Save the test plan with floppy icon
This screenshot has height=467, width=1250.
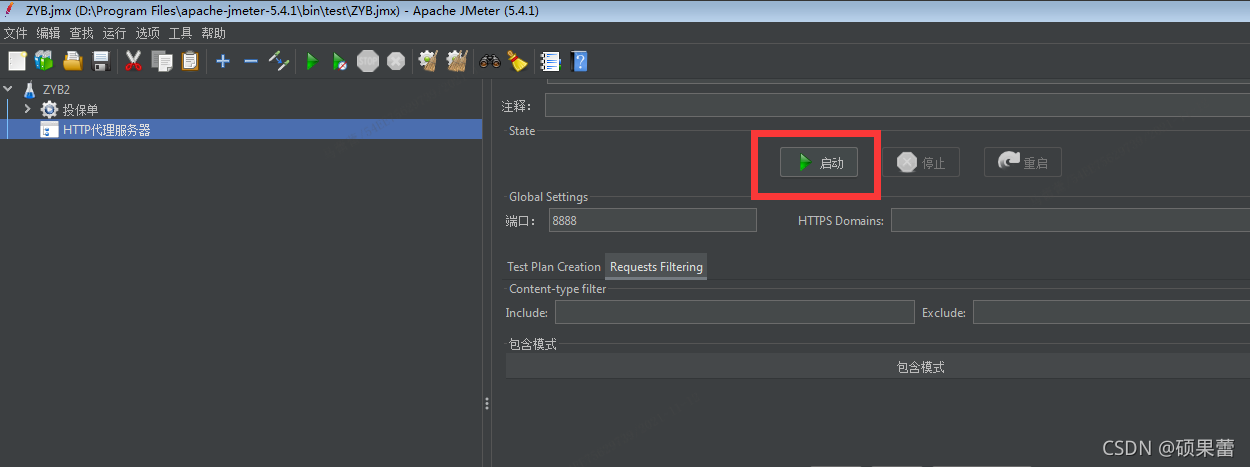[x=100, y=61]
